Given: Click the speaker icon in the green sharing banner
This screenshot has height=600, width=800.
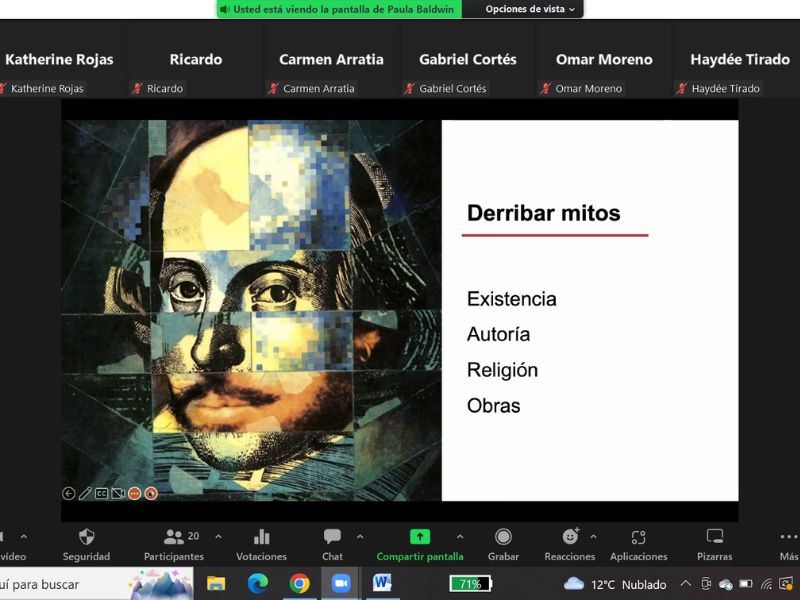Looking at the screenshot, I should tap(224, 9).
